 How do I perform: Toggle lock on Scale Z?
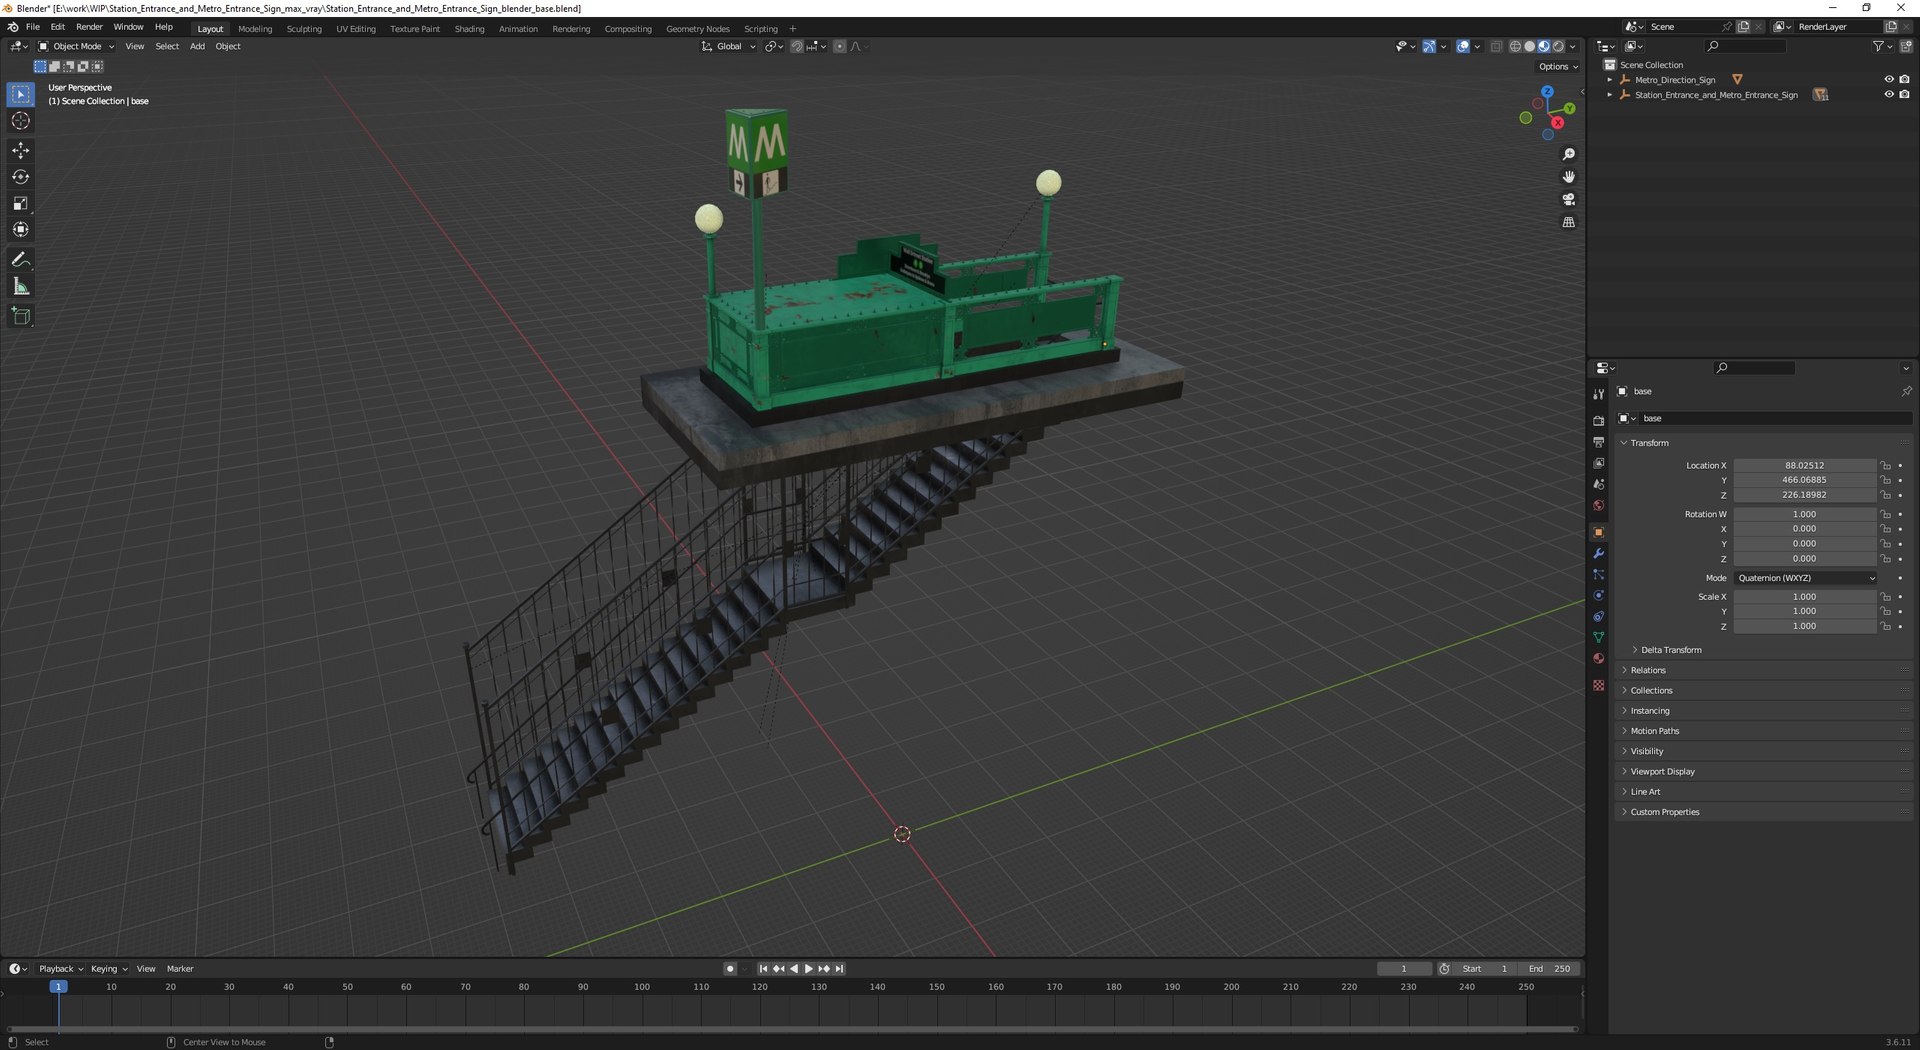(1885, 627)
